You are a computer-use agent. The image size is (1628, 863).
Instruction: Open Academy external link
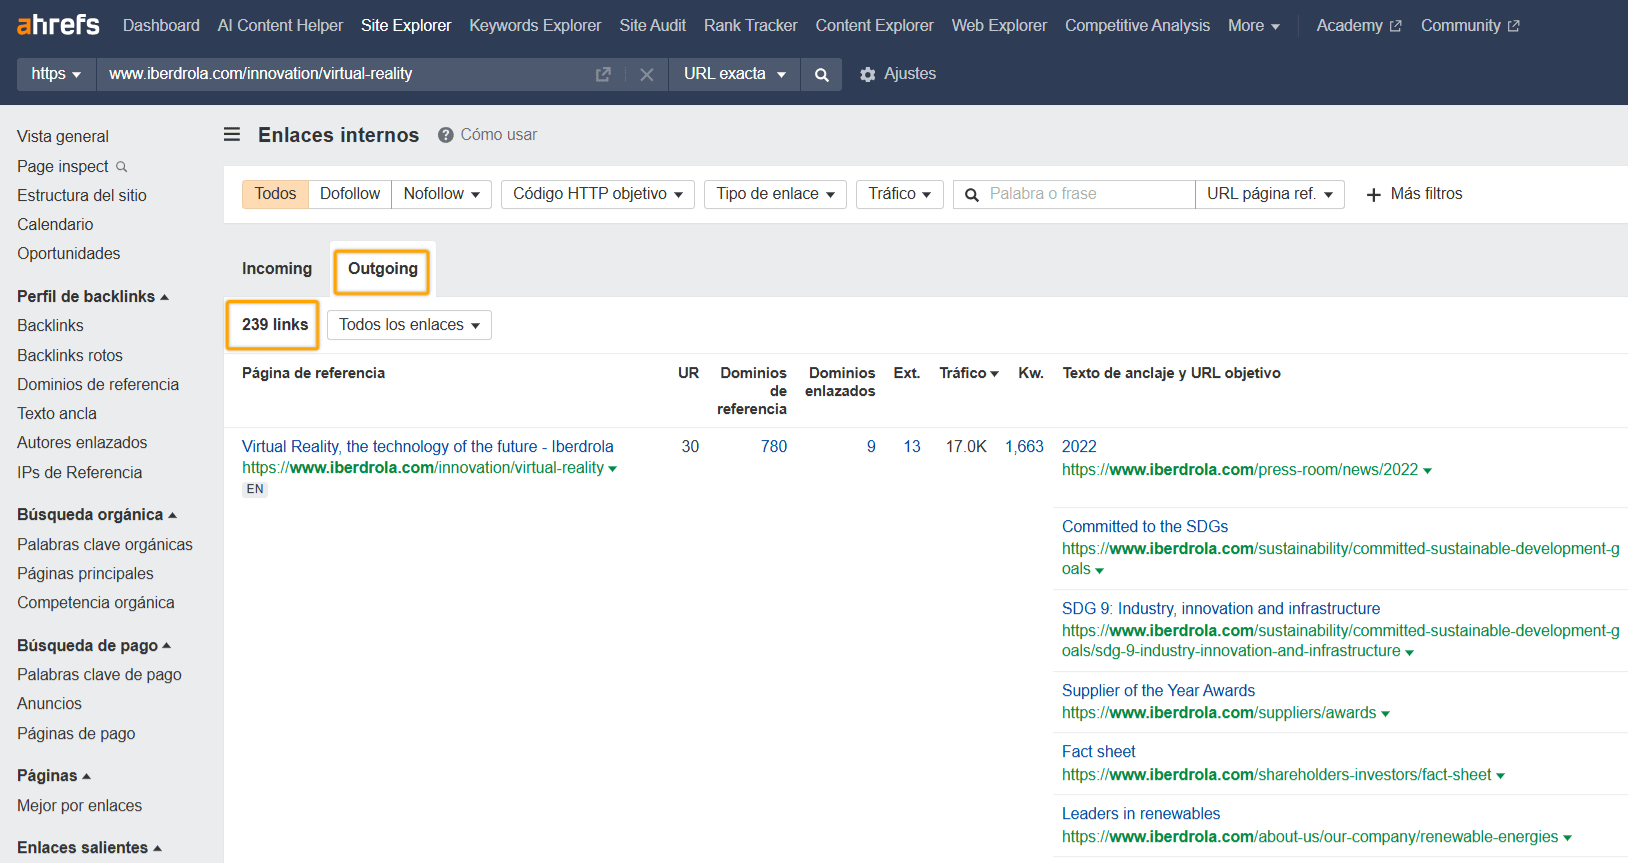[1359, 26]
